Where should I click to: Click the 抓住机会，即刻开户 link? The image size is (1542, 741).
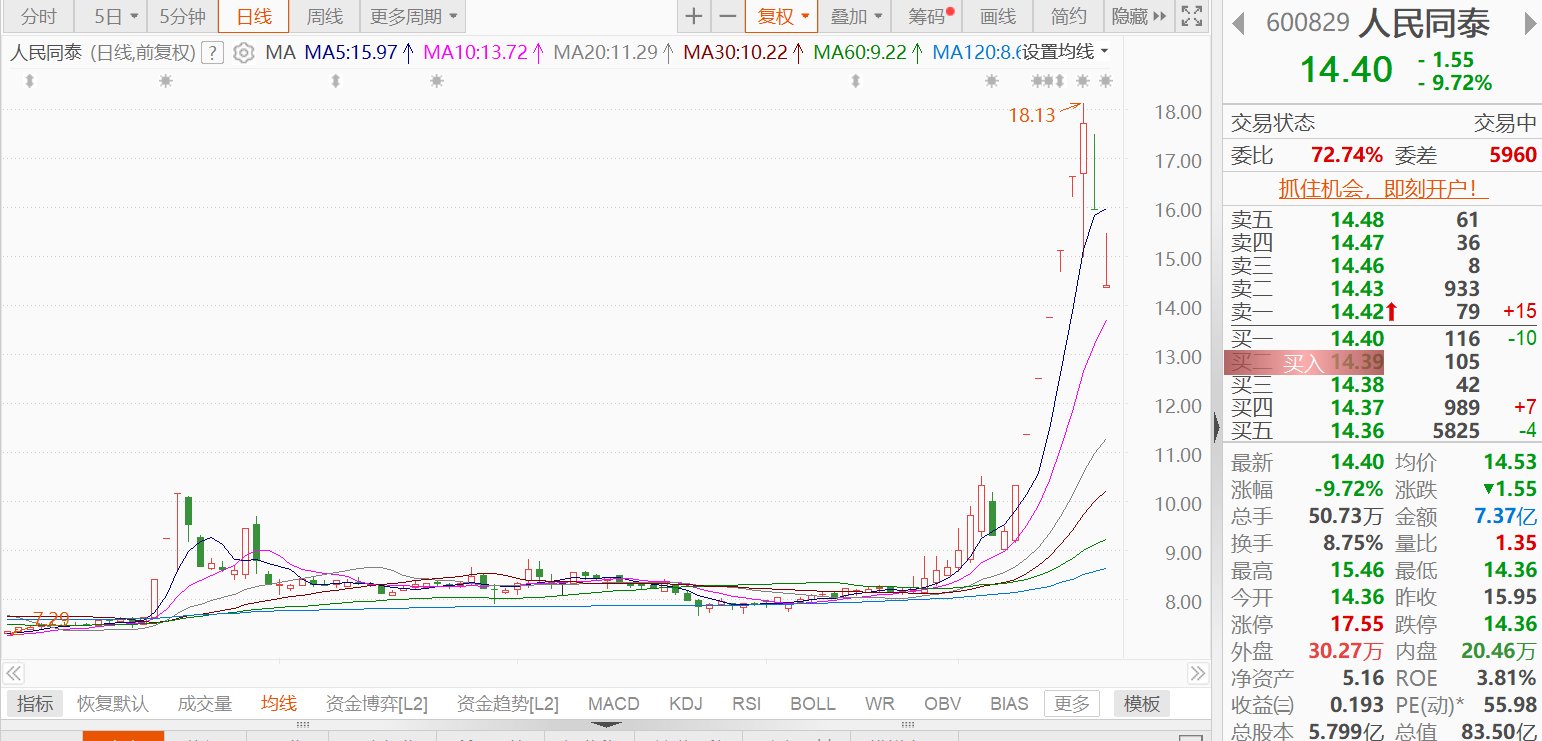click(1382, 188)
